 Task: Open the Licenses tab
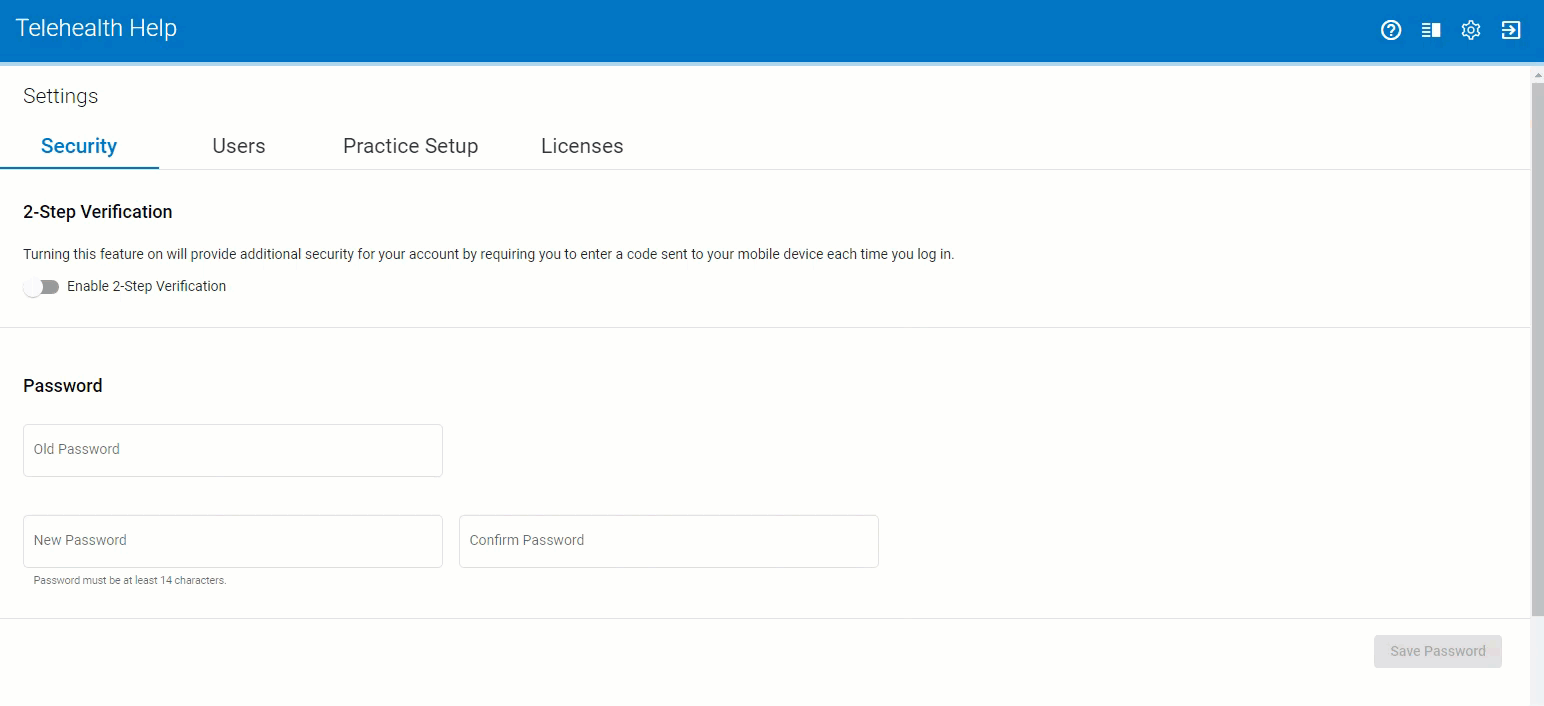tap(582, 146)
